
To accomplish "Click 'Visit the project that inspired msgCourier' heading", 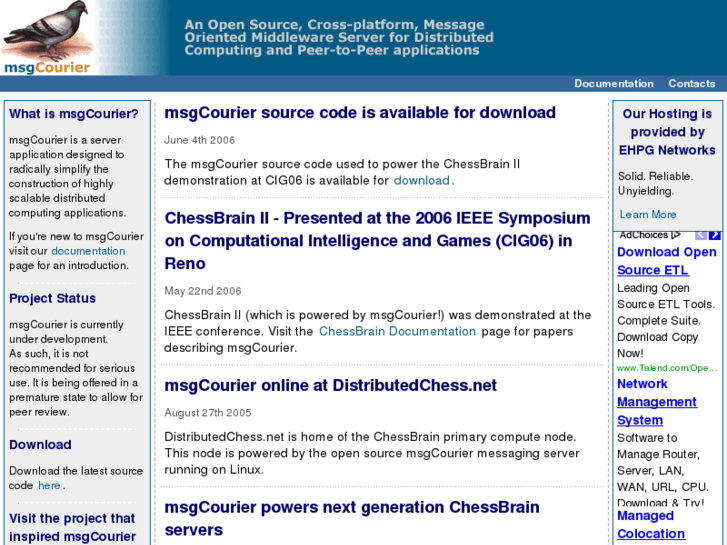I will (x=72, y=527).
